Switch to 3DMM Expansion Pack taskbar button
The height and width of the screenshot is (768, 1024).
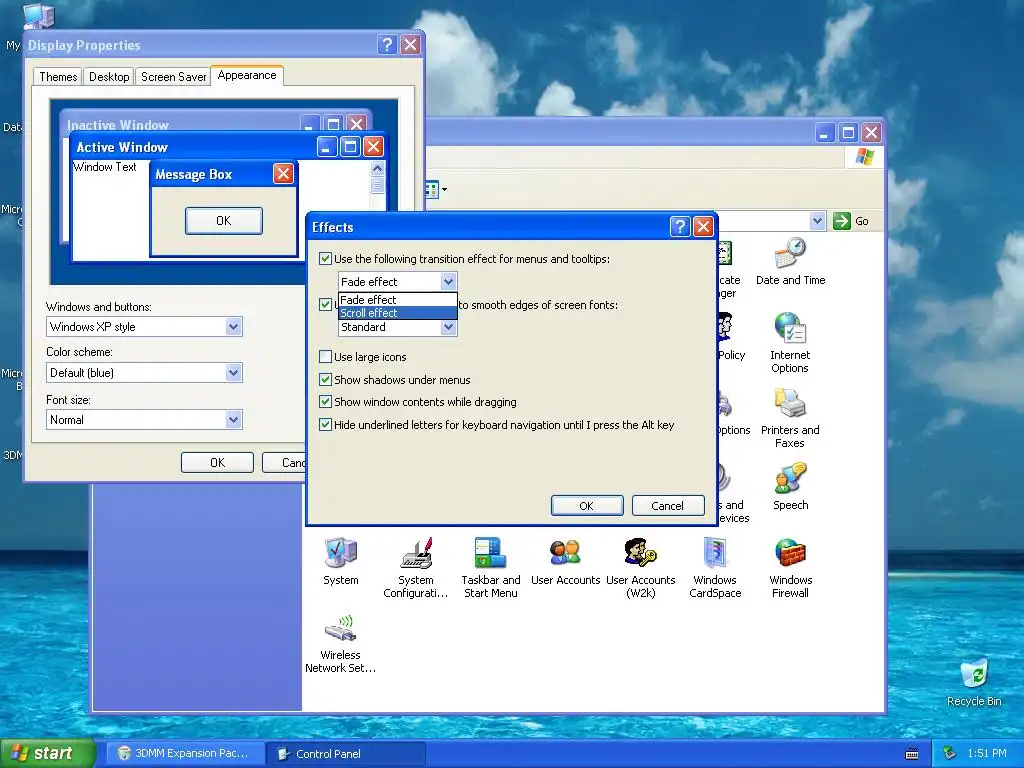(x=184, y=754)
